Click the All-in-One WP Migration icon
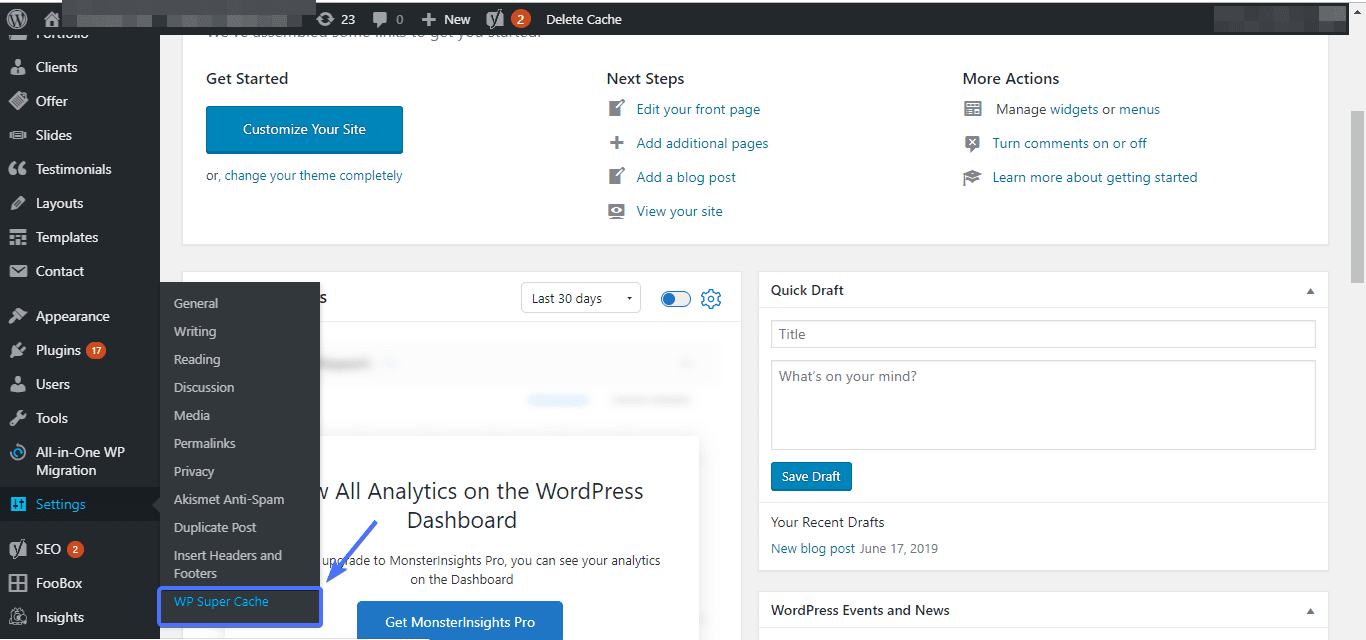This screenshot has height=640, width=1366. (x=18, y=452)
